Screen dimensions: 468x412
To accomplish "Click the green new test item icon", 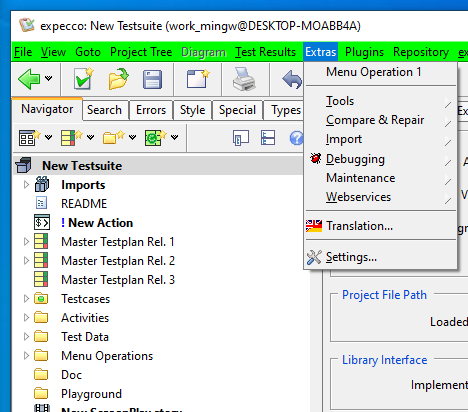I will [x=155, y=138].
